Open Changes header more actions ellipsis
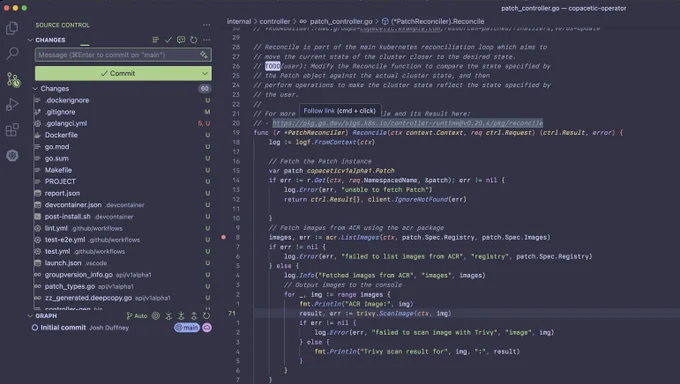680x384 pixels. [206, 40]
